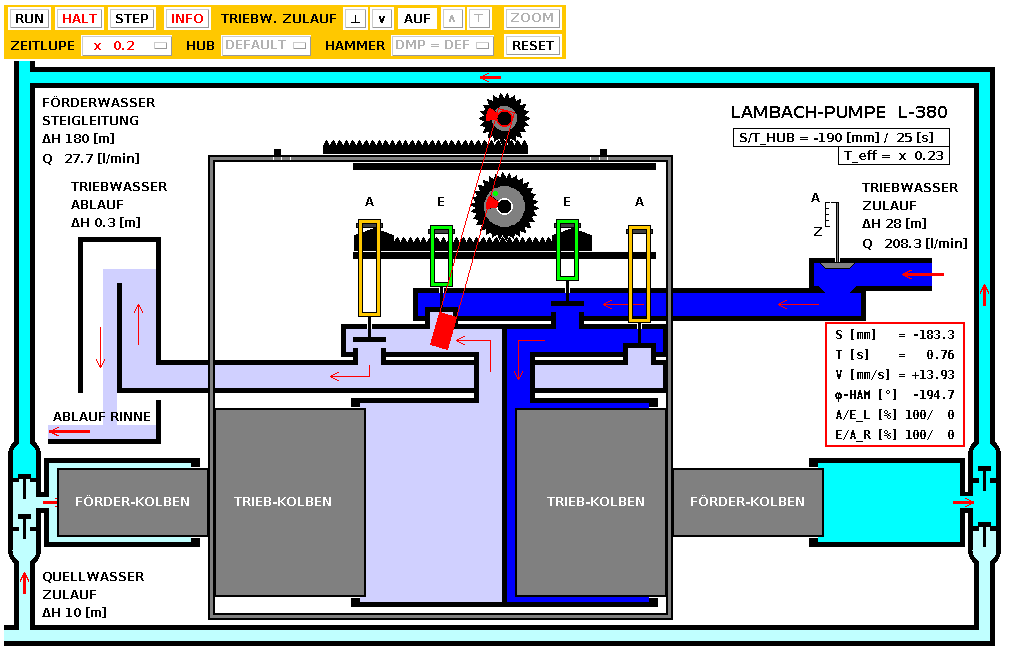Image resolution: width=1010 pixels, height=661 pixels.
Task: Open the HUB DEFAULT dropdown
Action: 266,45
